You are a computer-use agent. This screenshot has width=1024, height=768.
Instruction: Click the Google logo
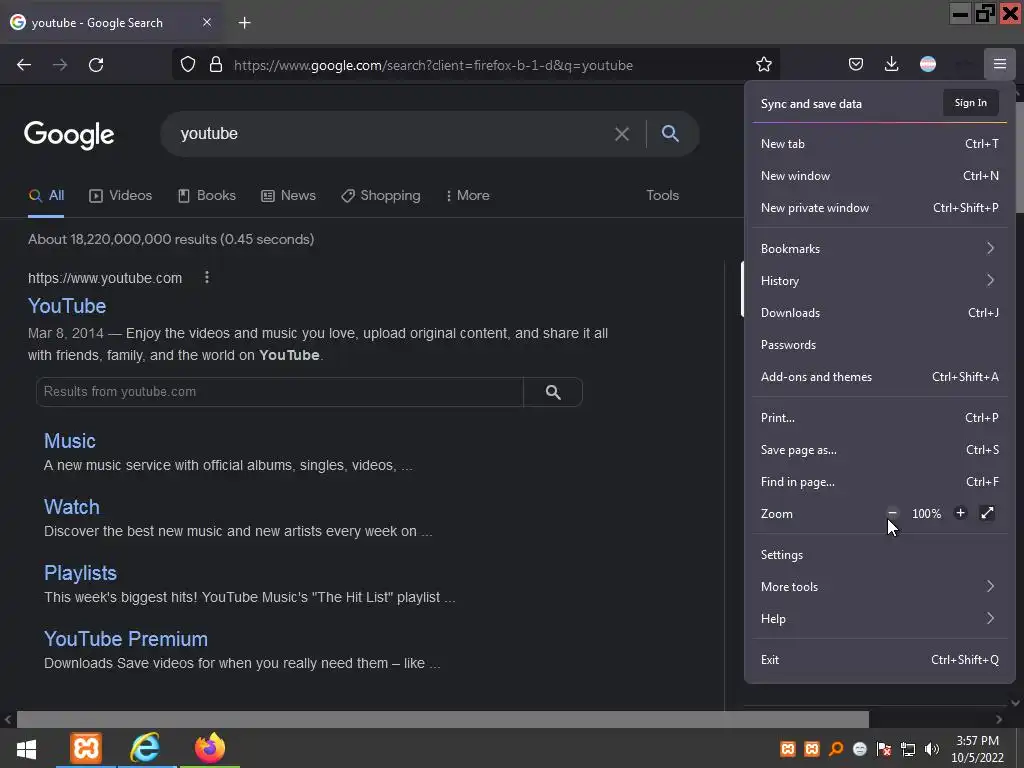coord(69,135)
